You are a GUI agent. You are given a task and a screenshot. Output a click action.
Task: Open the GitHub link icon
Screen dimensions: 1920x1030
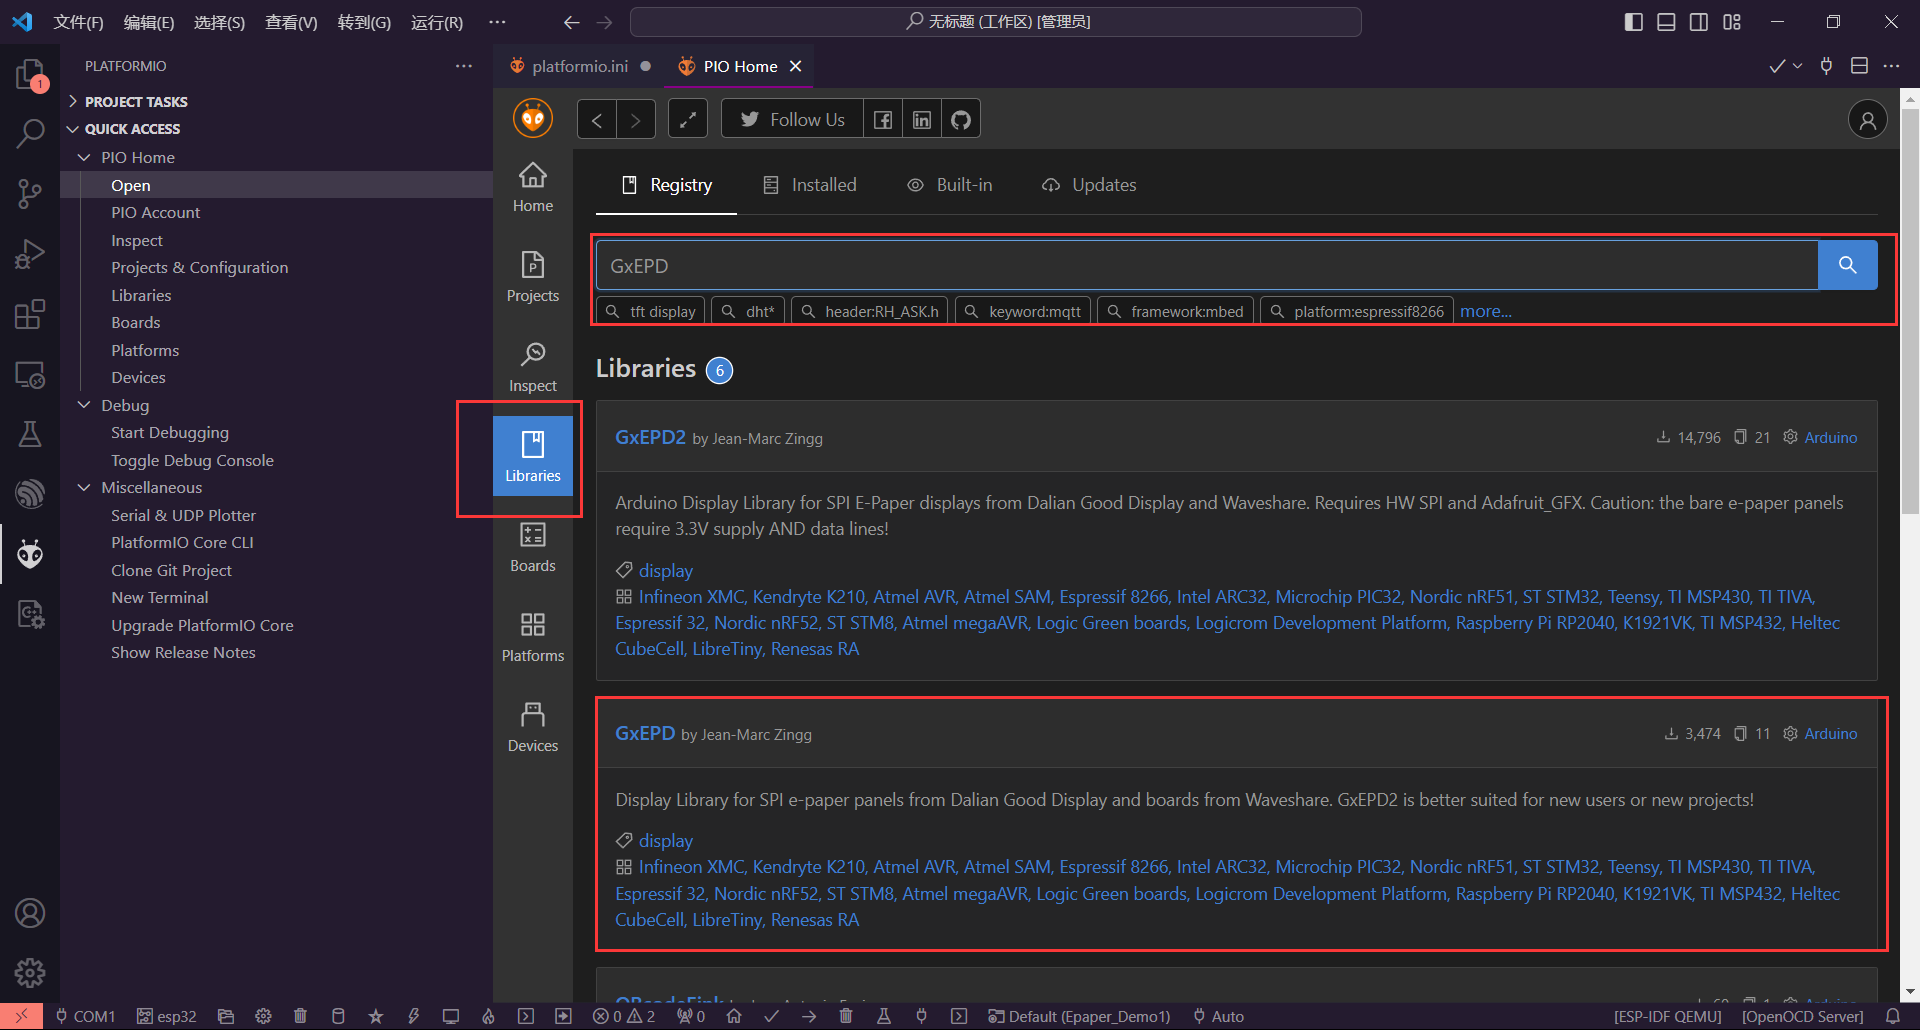[961, 120]
